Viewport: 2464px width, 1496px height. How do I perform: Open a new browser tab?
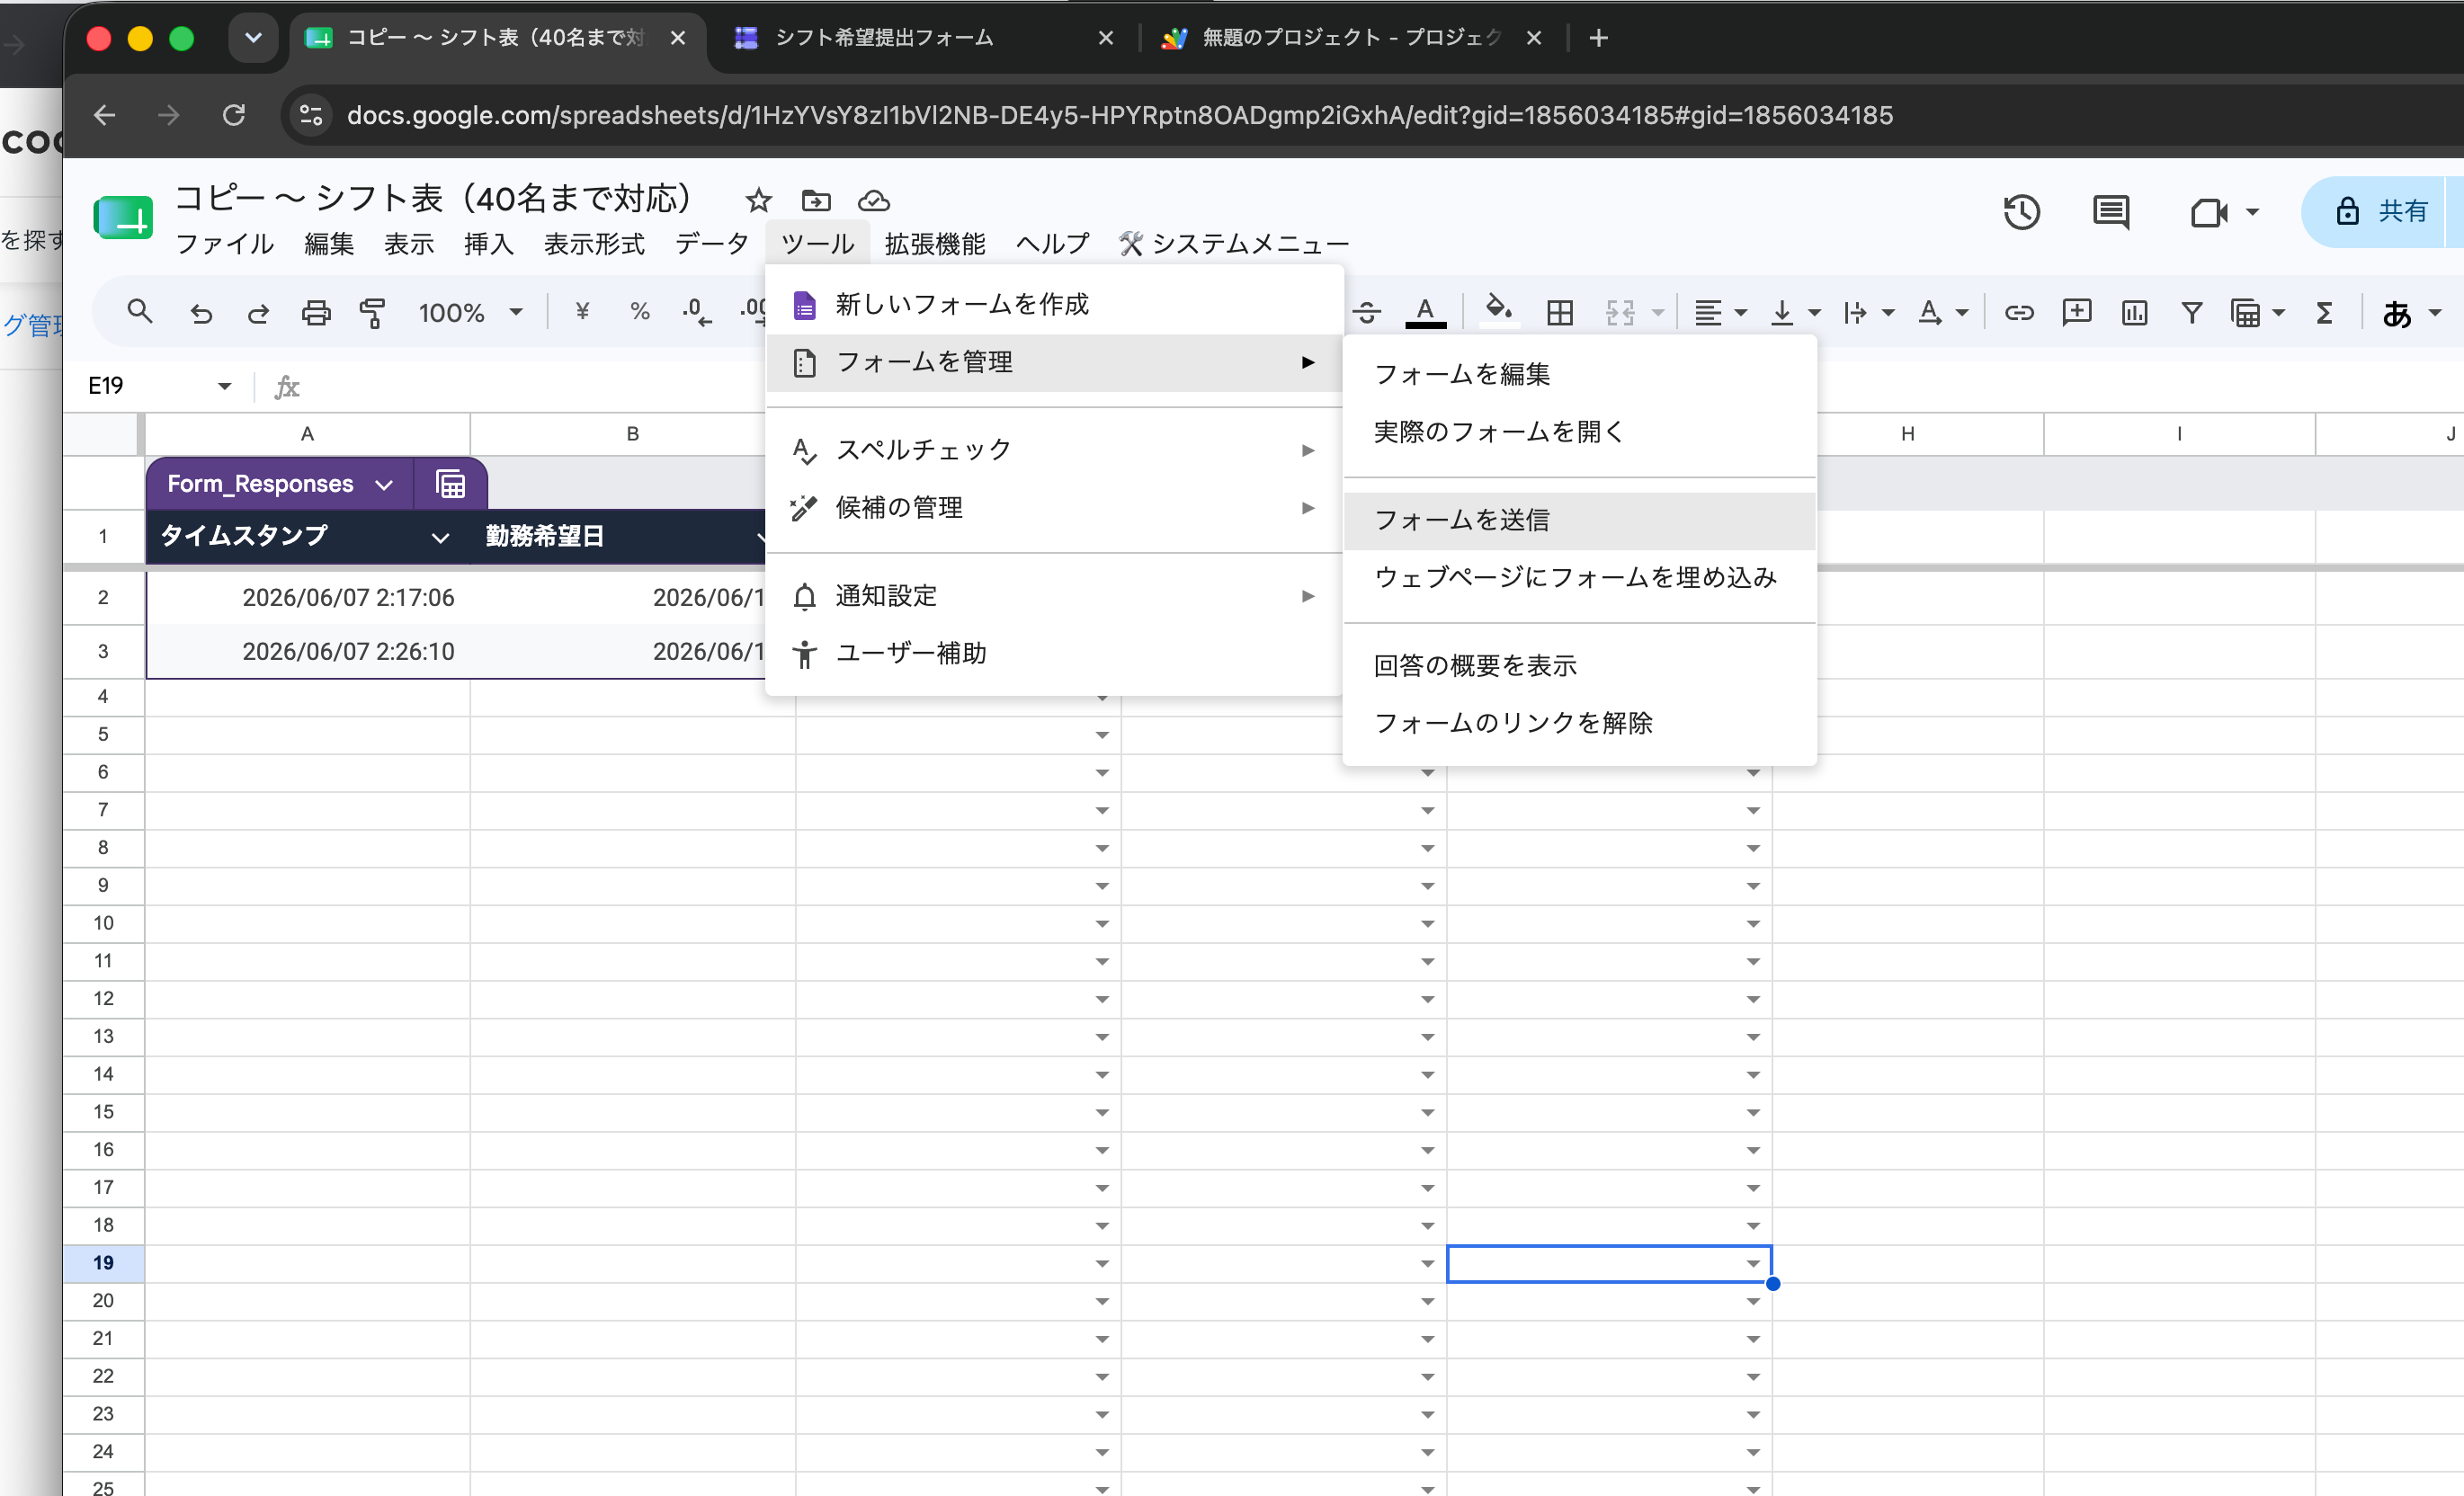pos(1598,38)
